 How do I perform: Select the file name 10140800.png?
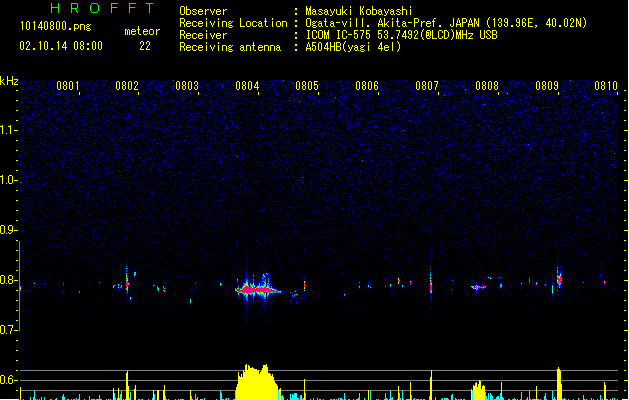point(56,26)
